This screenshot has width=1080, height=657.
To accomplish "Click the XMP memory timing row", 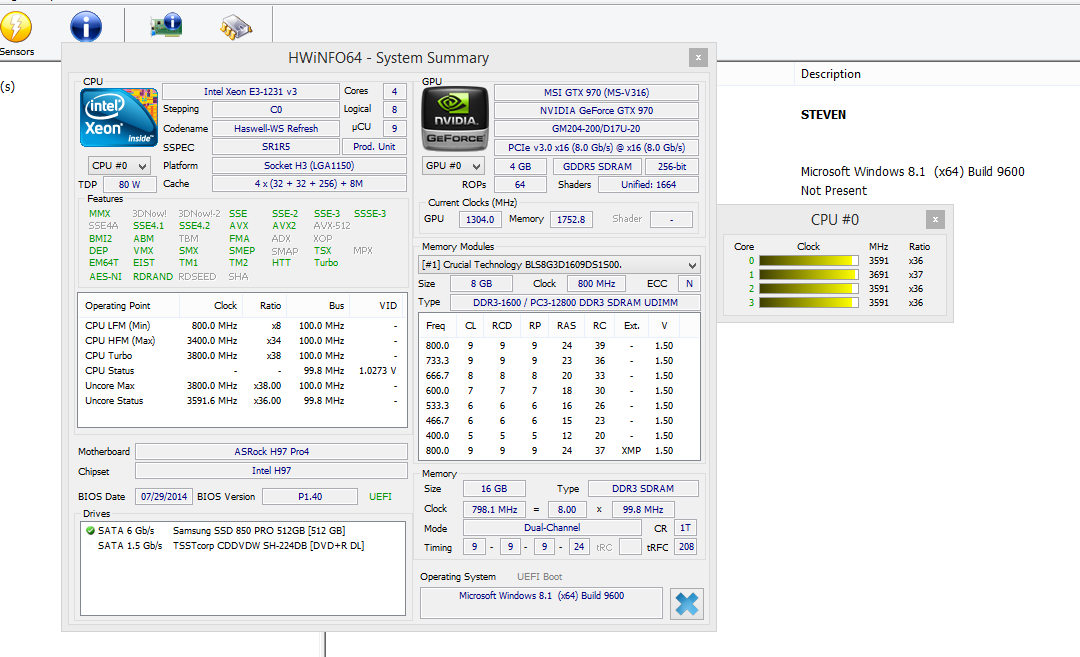I will pyautogui.click(x=559, y=451).
